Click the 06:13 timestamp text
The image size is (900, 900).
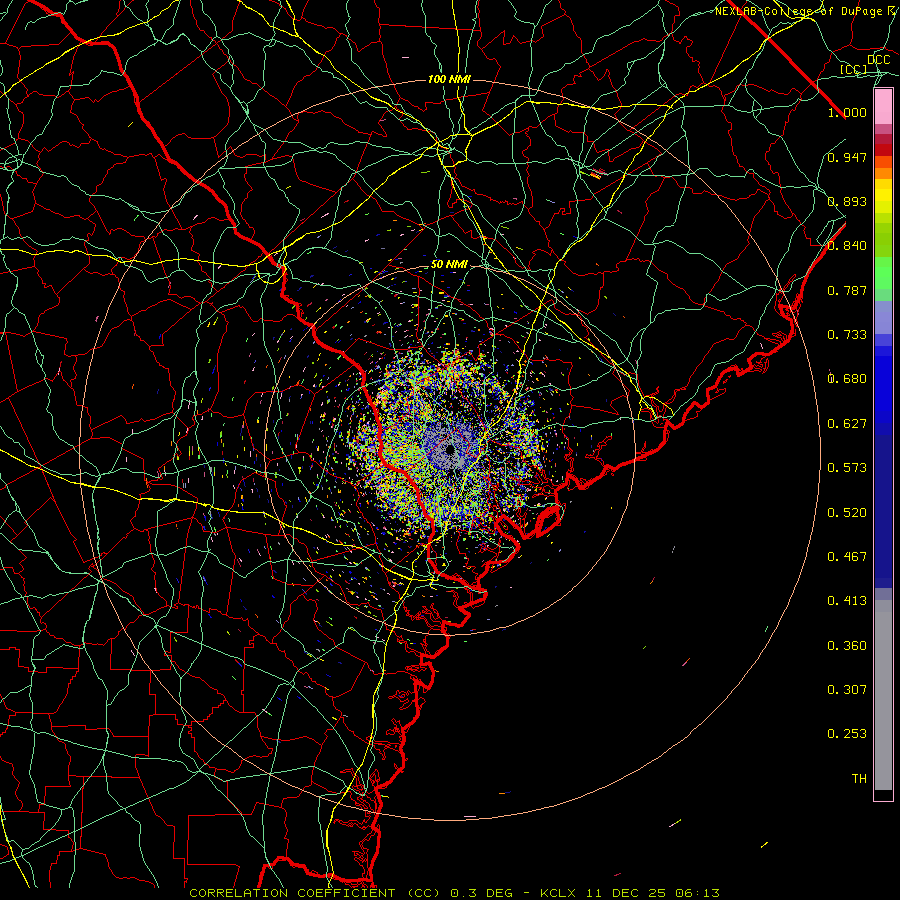(696, 893)
